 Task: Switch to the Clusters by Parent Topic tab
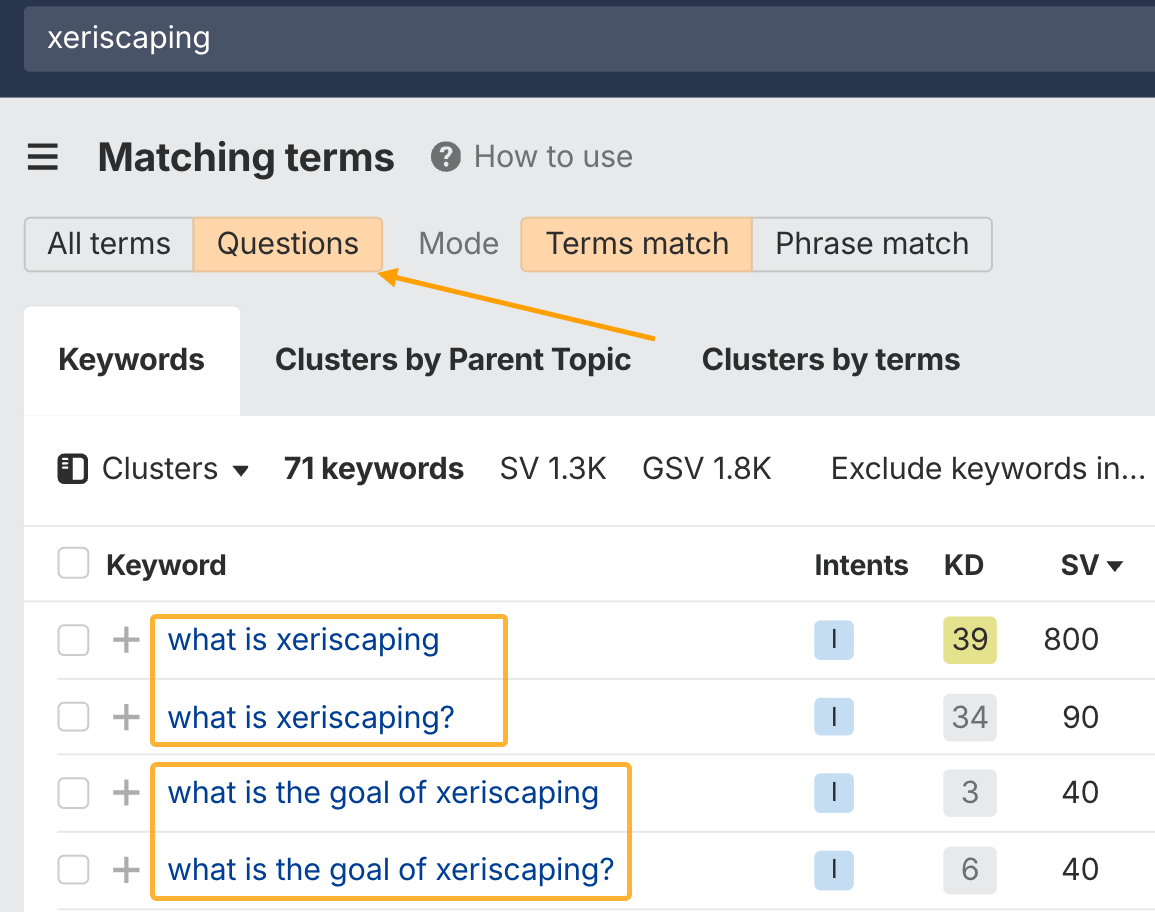tap(454, 359)
